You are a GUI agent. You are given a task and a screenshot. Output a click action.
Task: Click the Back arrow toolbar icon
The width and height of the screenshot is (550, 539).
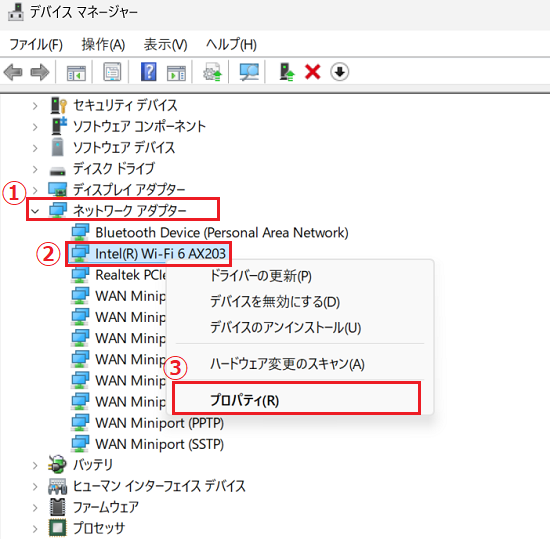13,72
